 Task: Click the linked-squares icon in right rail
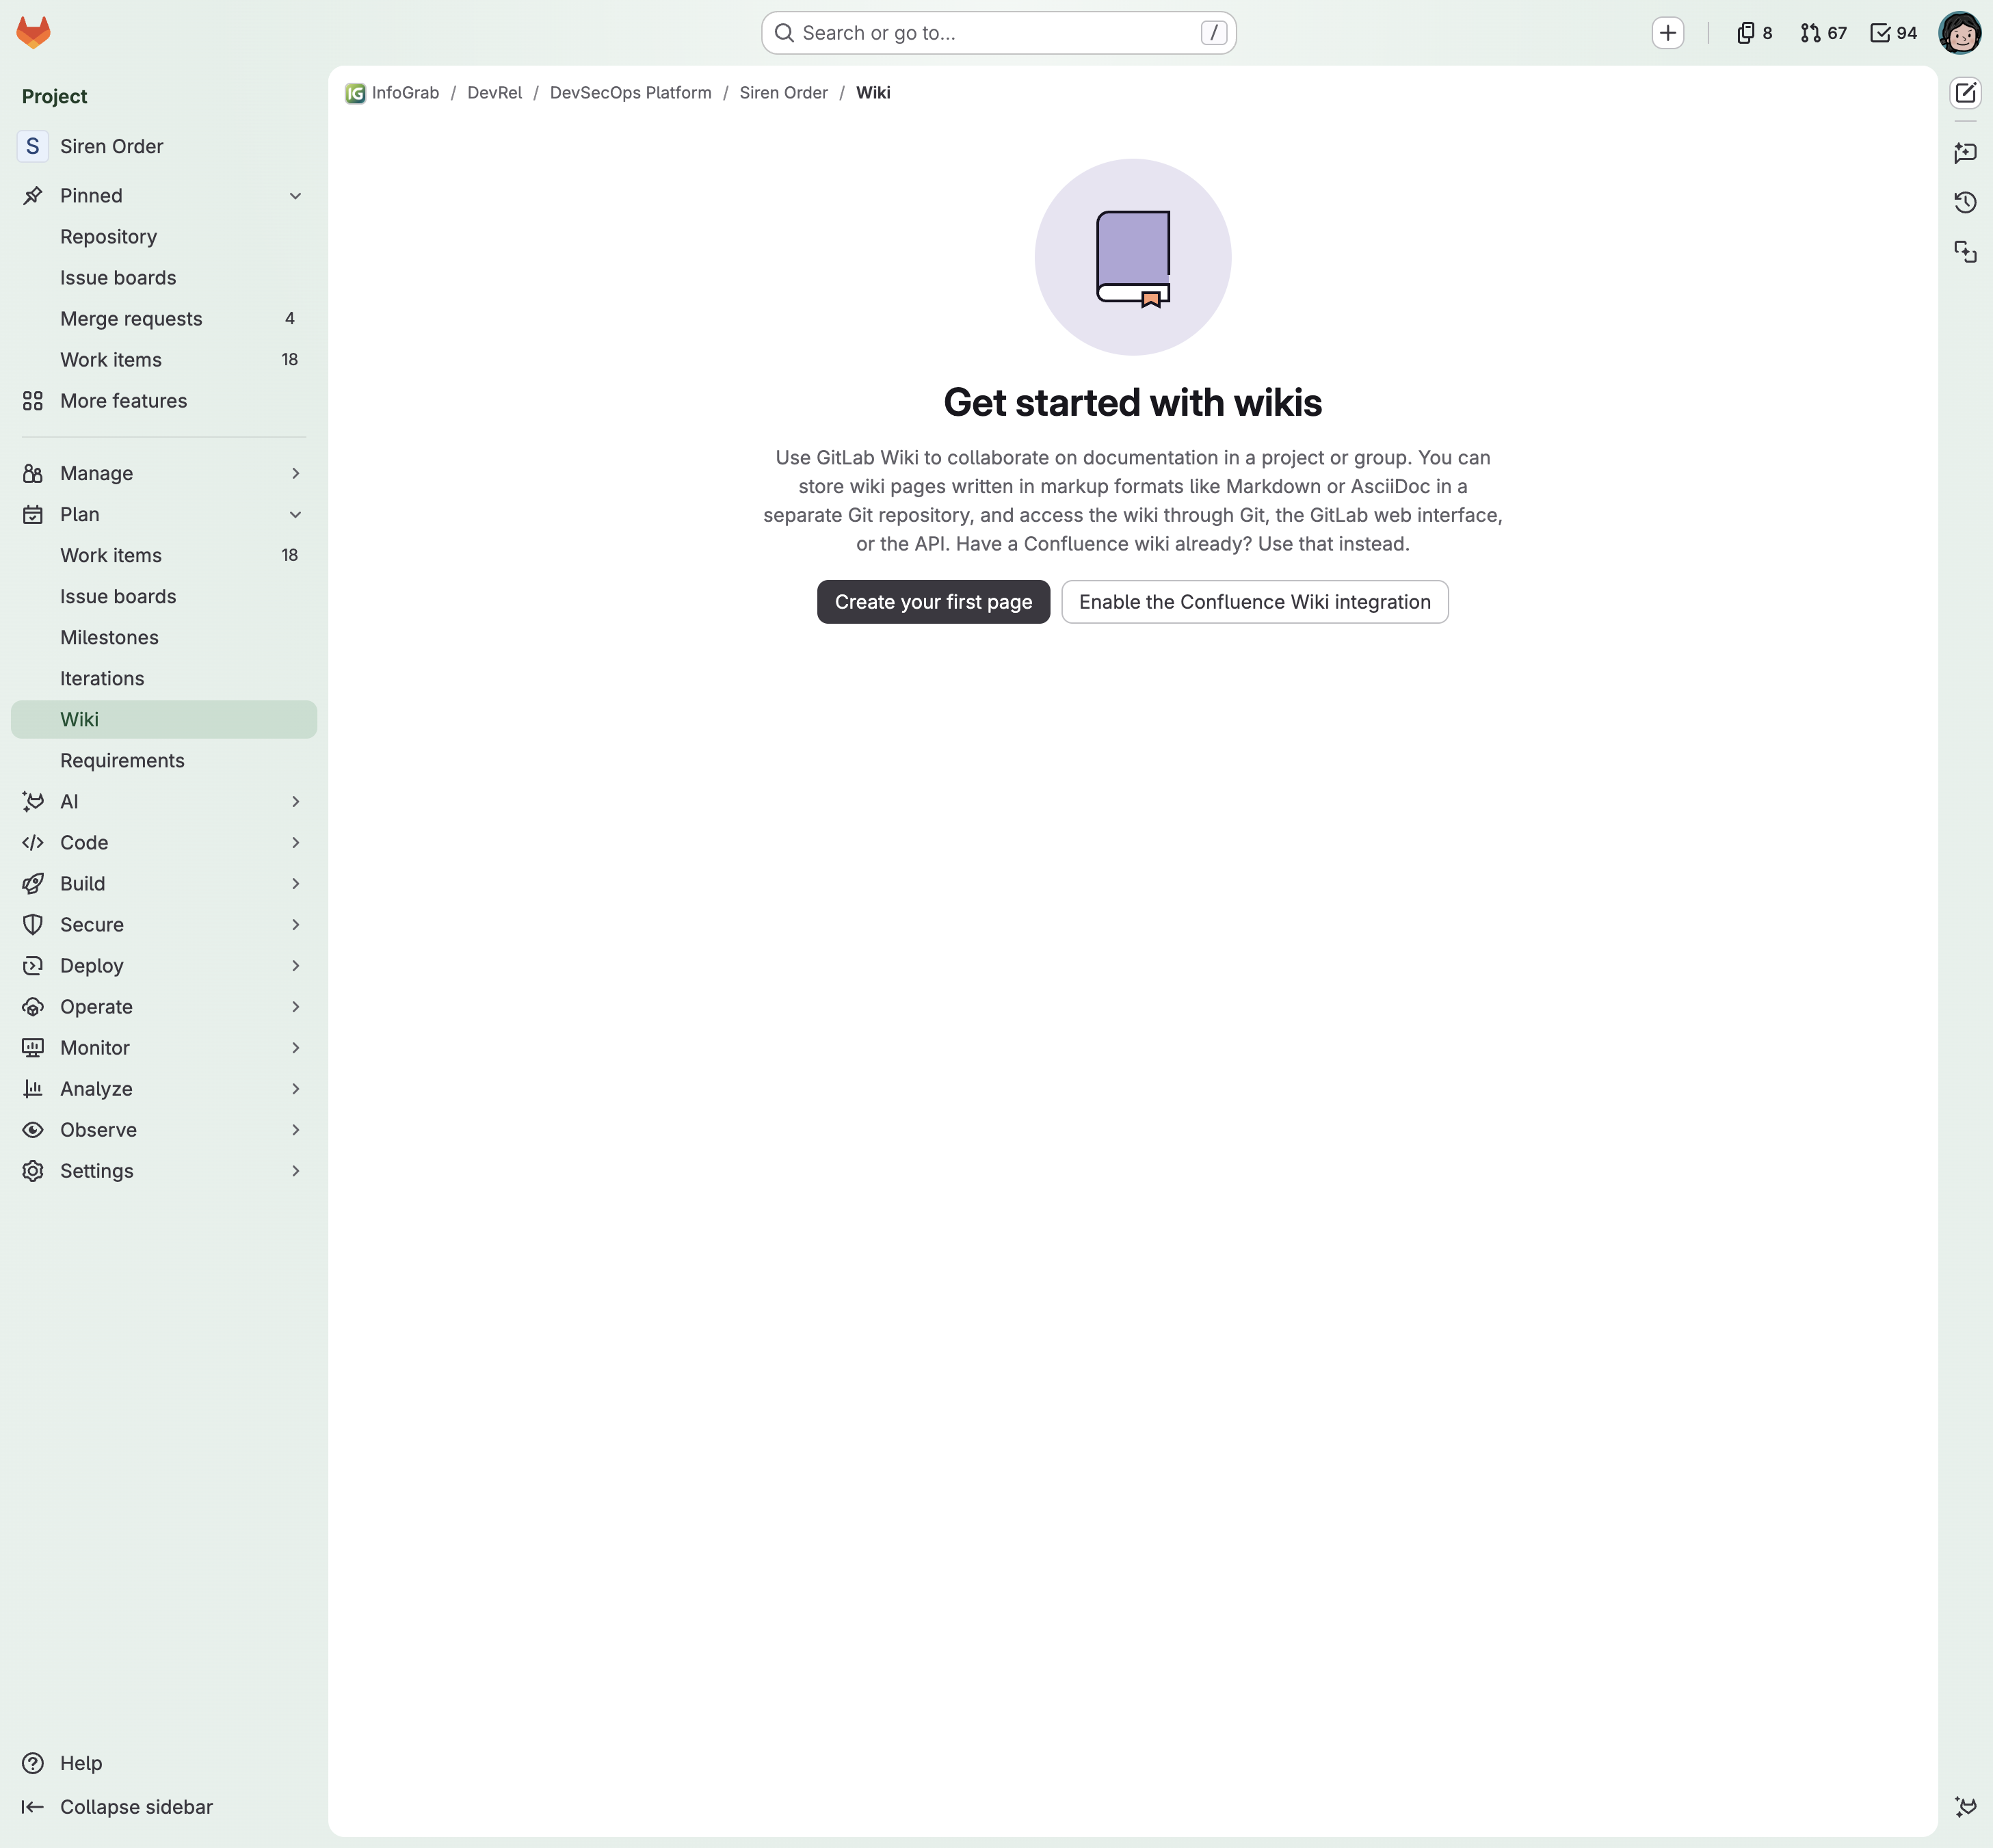click(1965, 251)
